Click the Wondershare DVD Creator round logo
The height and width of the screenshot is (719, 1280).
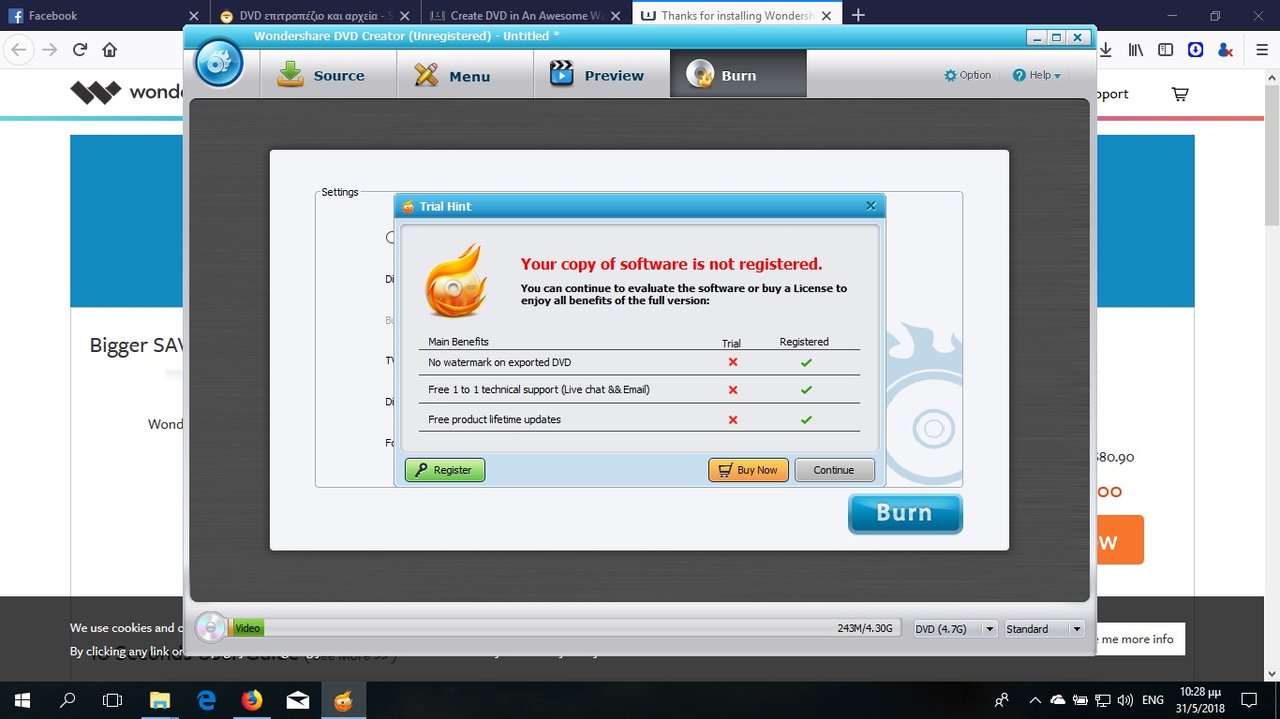pyautogui.click(x=218, y=65)
